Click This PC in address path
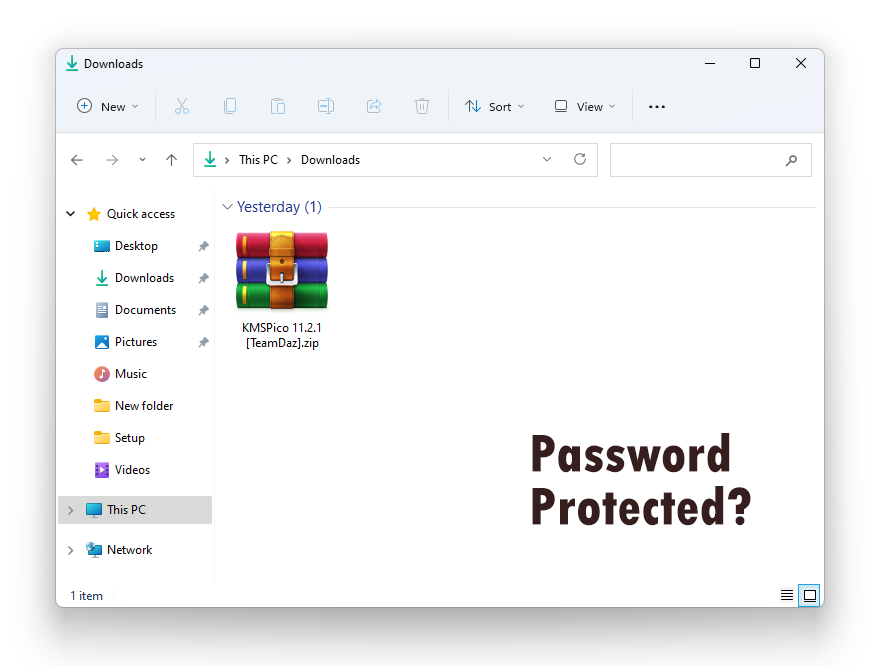 tap(258, 160)
